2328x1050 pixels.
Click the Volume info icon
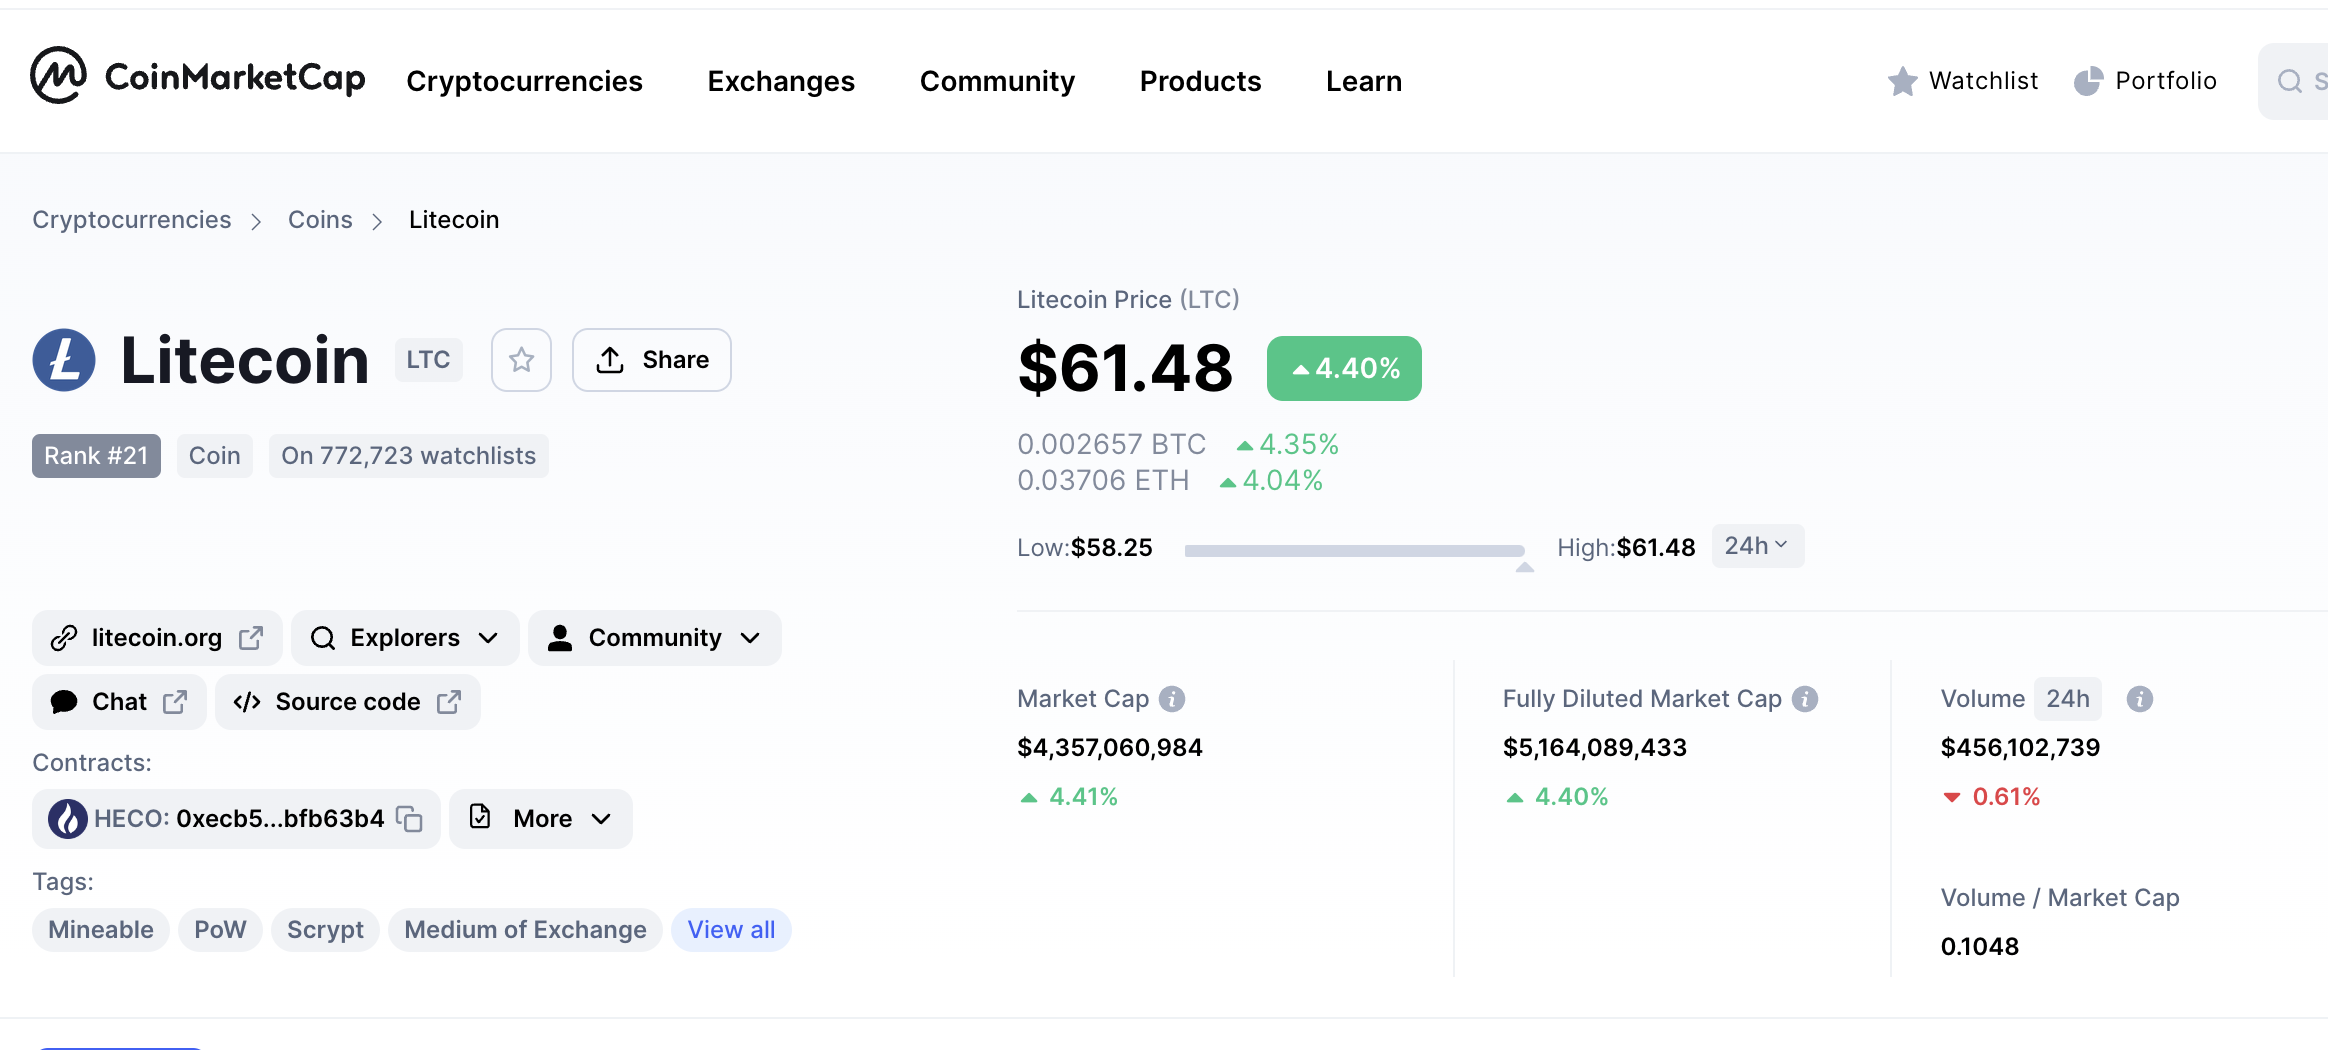[2140, 699]
